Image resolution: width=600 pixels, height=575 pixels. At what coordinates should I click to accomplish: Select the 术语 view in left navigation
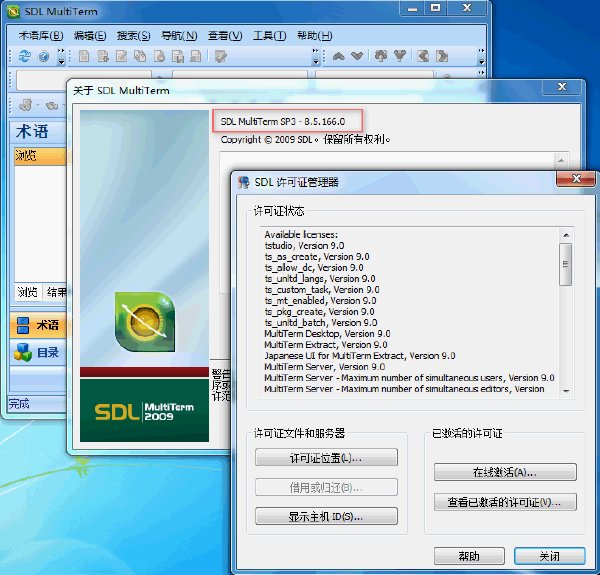pos(38,325)
